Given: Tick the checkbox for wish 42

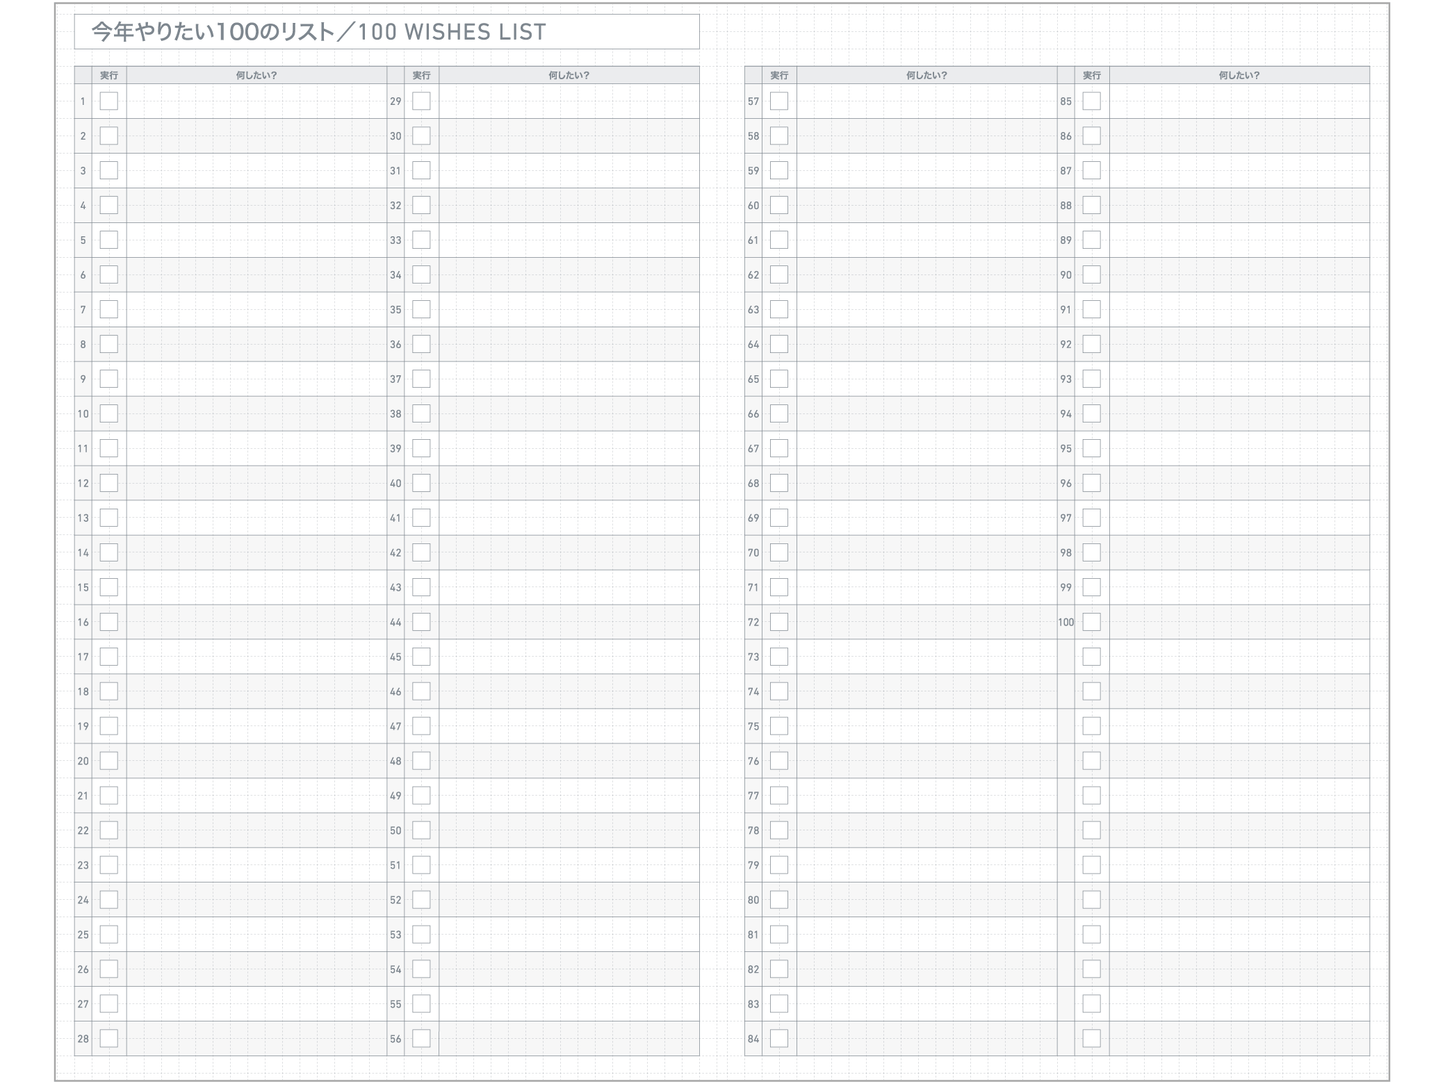Looking at the screenshot, I should (x=421, y=552).
